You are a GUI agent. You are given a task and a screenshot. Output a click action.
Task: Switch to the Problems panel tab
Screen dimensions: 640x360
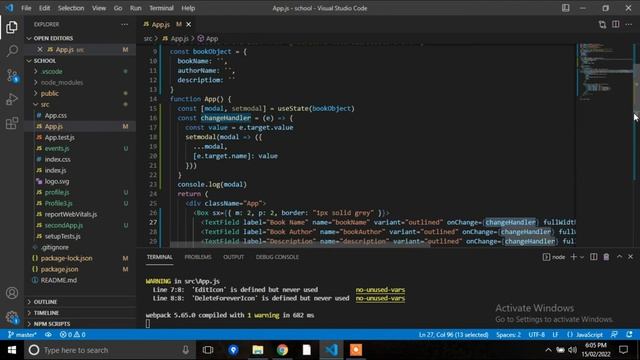198,257
